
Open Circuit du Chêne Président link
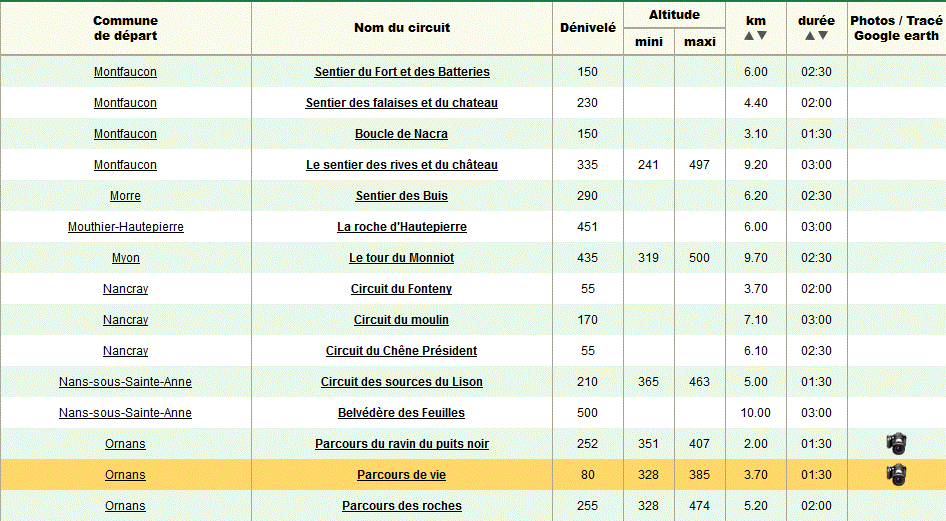[x=401, y=351]
